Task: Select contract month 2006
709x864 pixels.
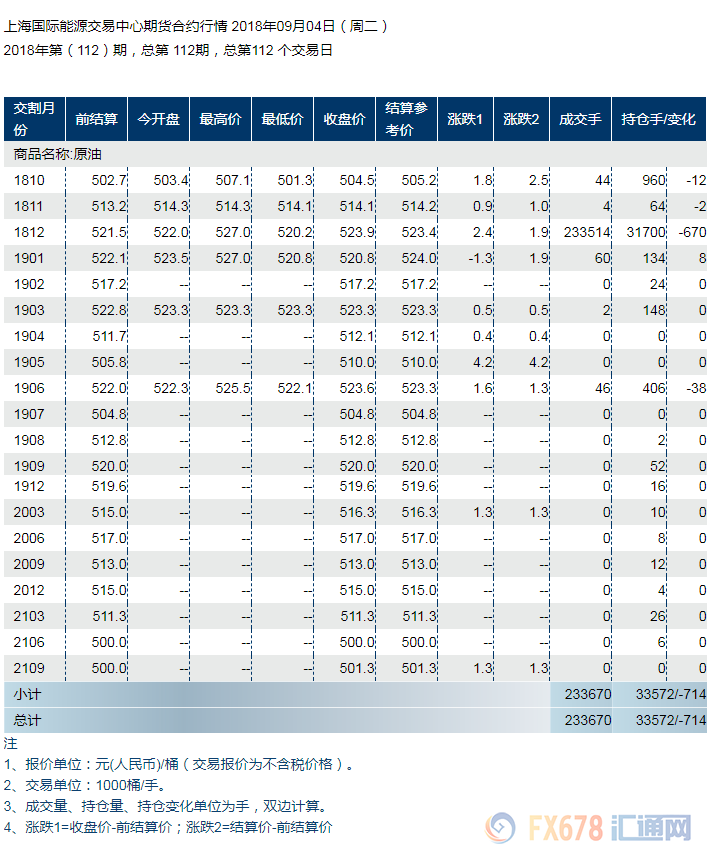Action: pyautogui.click(x=29, y=538)
